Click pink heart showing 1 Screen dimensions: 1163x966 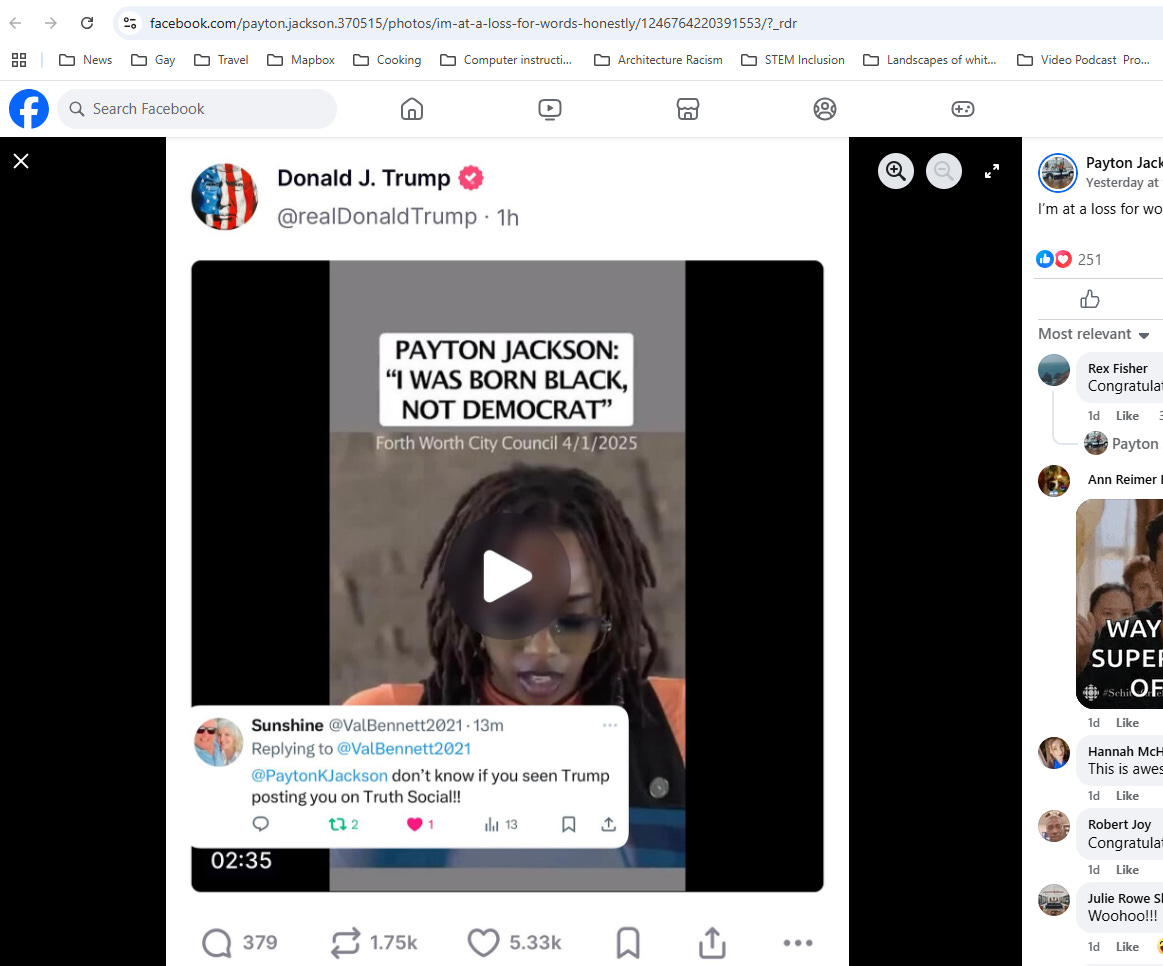[415, 824]
